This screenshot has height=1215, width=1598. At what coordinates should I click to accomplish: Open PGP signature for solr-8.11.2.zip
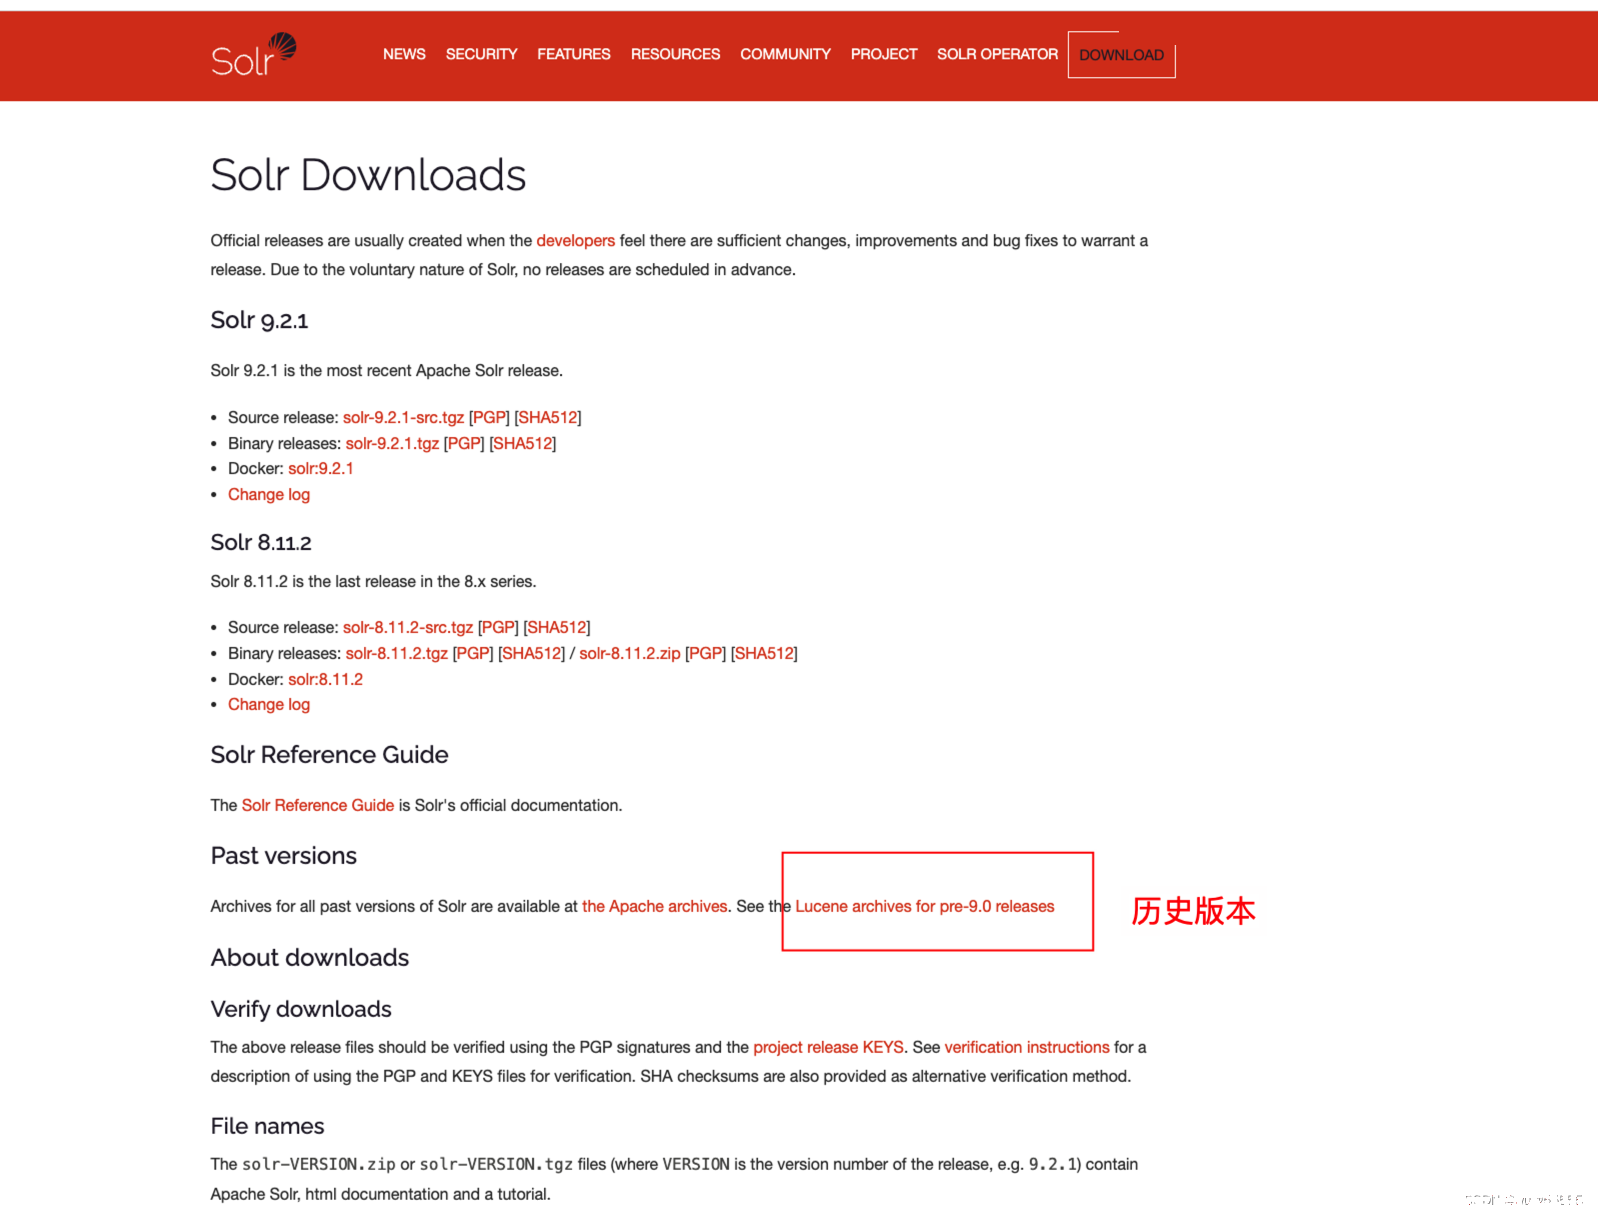pyautogui.click(x=706, y=653)
